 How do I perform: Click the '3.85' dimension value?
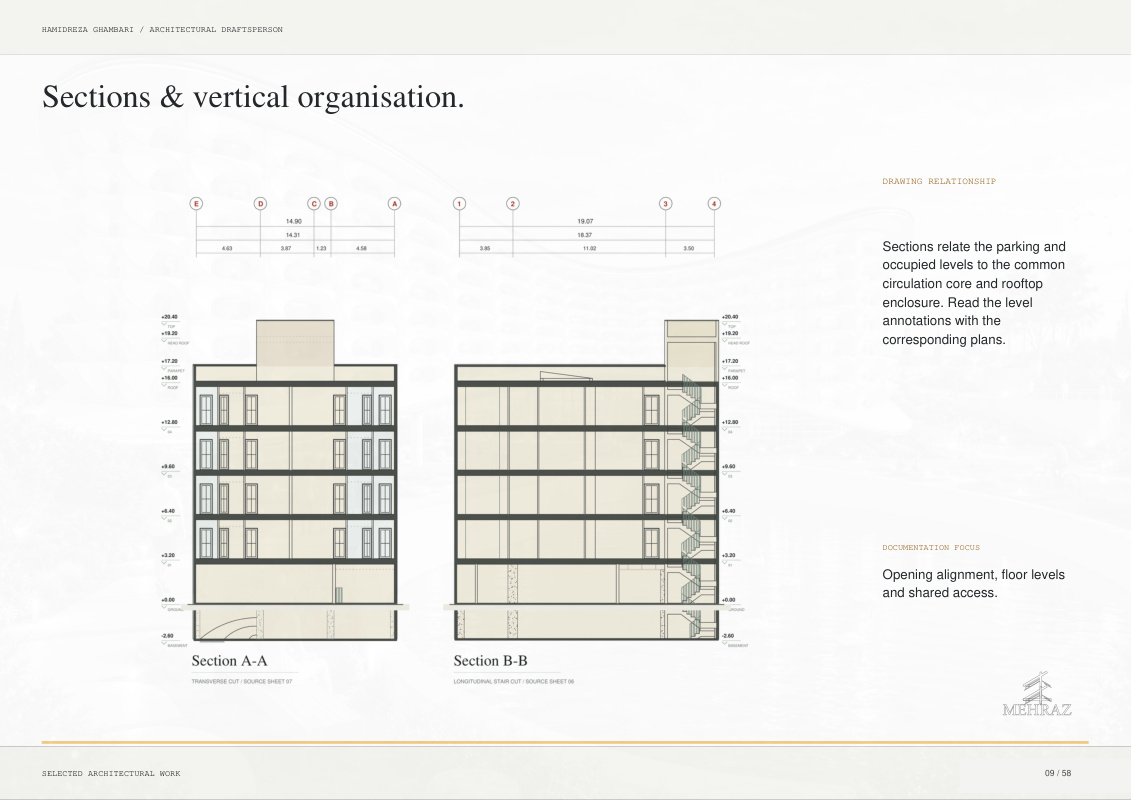[485, 248]
